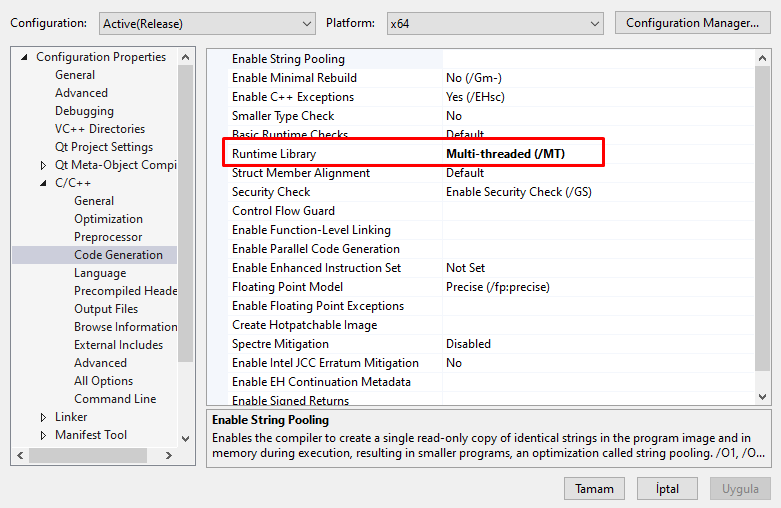This screenshot has height=508, width=781.
Task: Open the All Options page
Action: (103, 381)
